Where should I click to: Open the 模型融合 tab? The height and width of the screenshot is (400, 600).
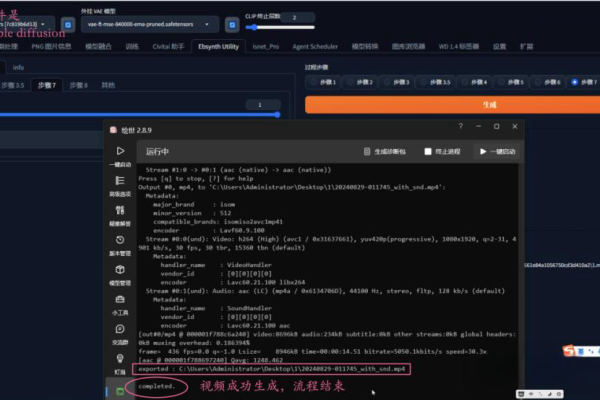tap(98, 46)
